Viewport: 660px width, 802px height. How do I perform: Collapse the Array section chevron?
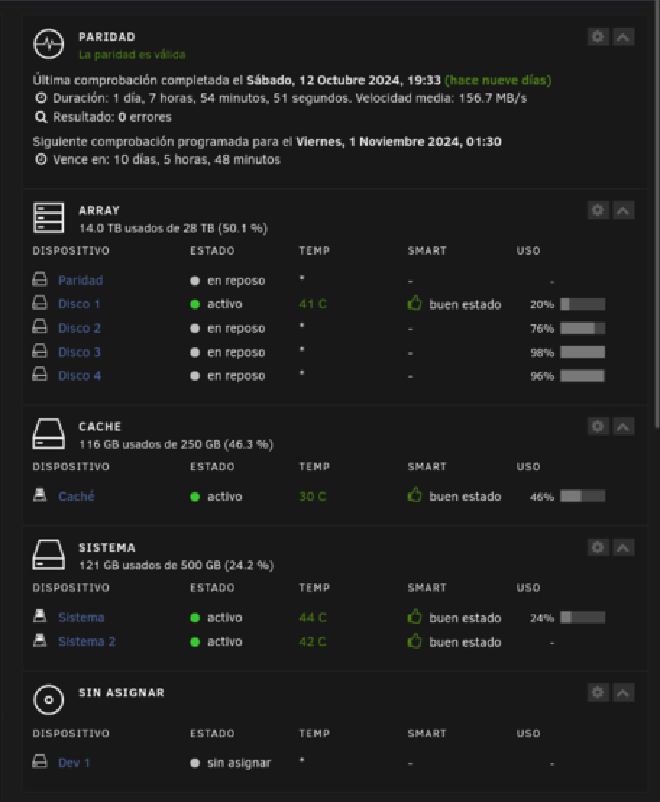(623, 210)
